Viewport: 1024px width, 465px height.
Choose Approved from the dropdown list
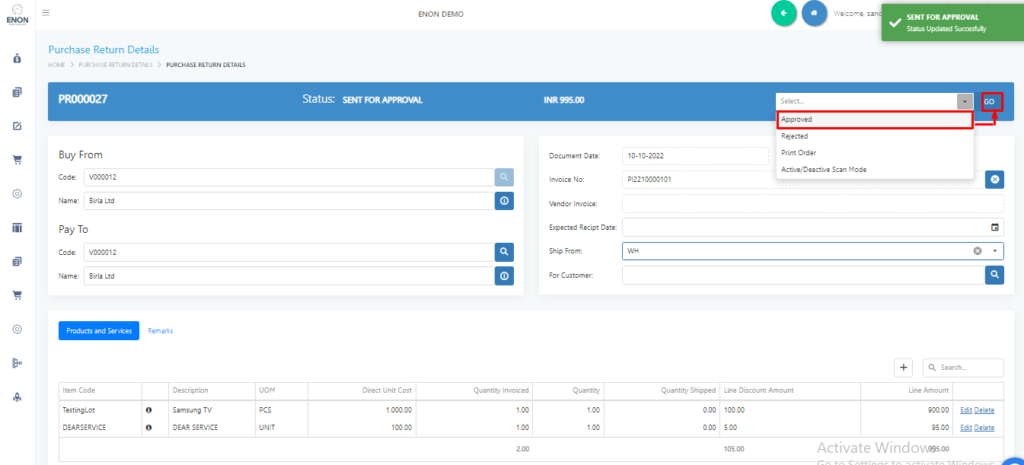(874, 120)
